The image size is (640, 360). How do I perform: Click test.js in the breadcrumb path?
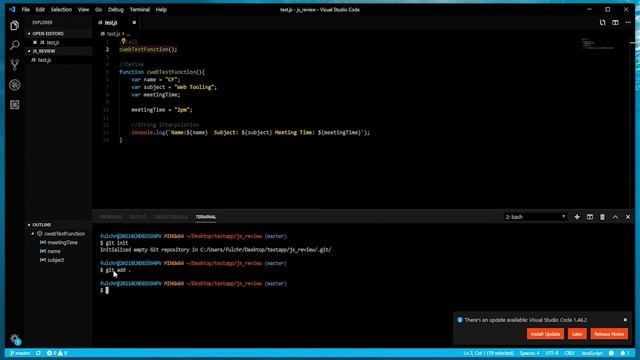(x=113, y=34)
